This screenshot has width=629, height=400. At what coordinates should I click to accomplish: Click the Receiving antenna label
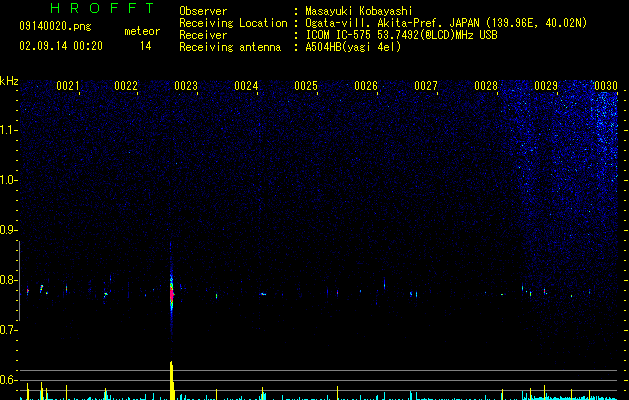(x=230, y=47)
